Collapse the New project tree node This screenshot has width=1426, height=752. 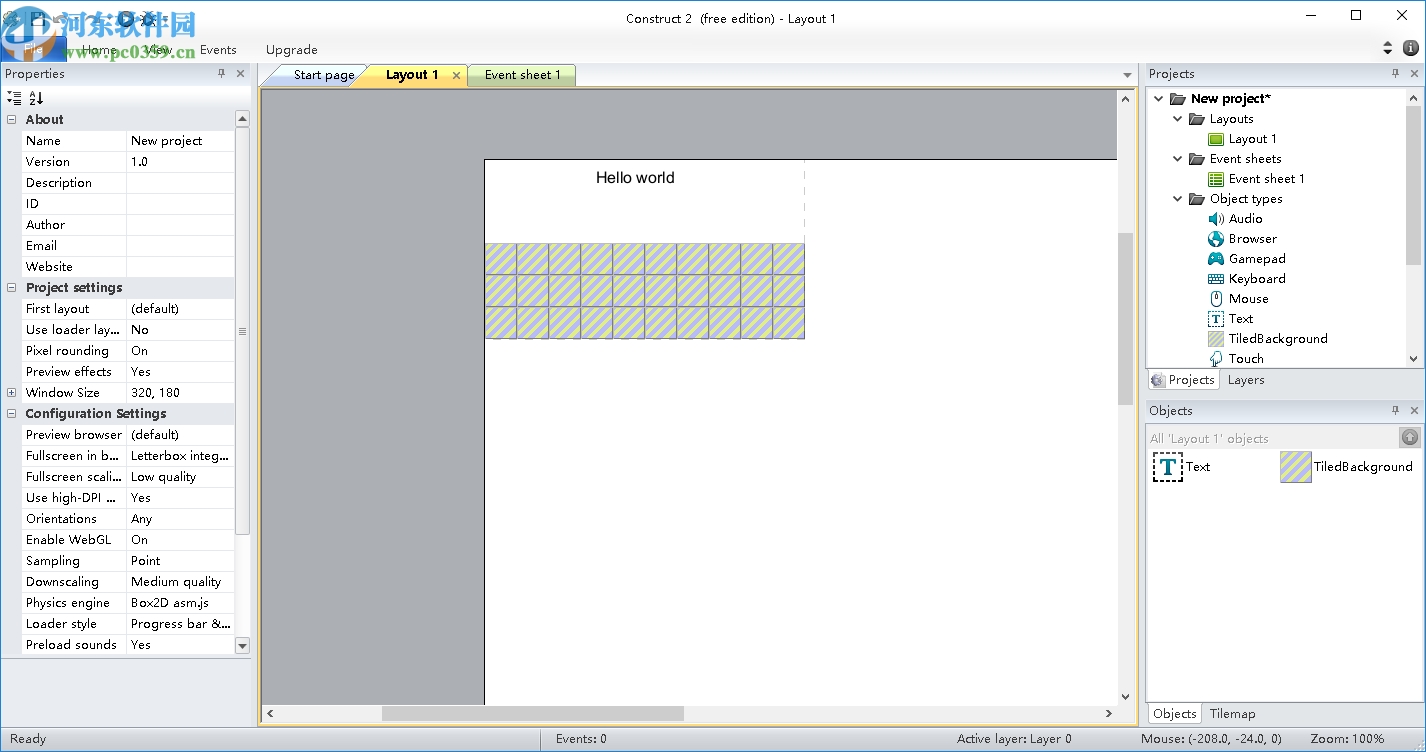[1159, 99]
